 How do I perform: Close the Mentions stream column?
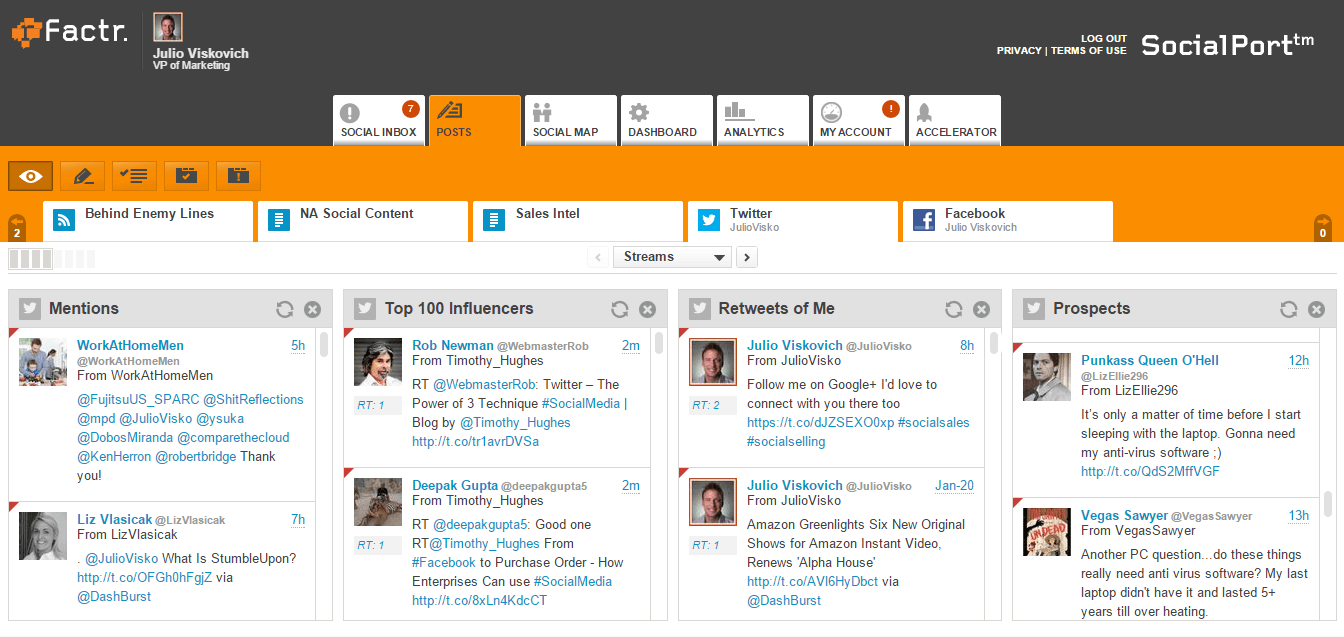(312, 310)
